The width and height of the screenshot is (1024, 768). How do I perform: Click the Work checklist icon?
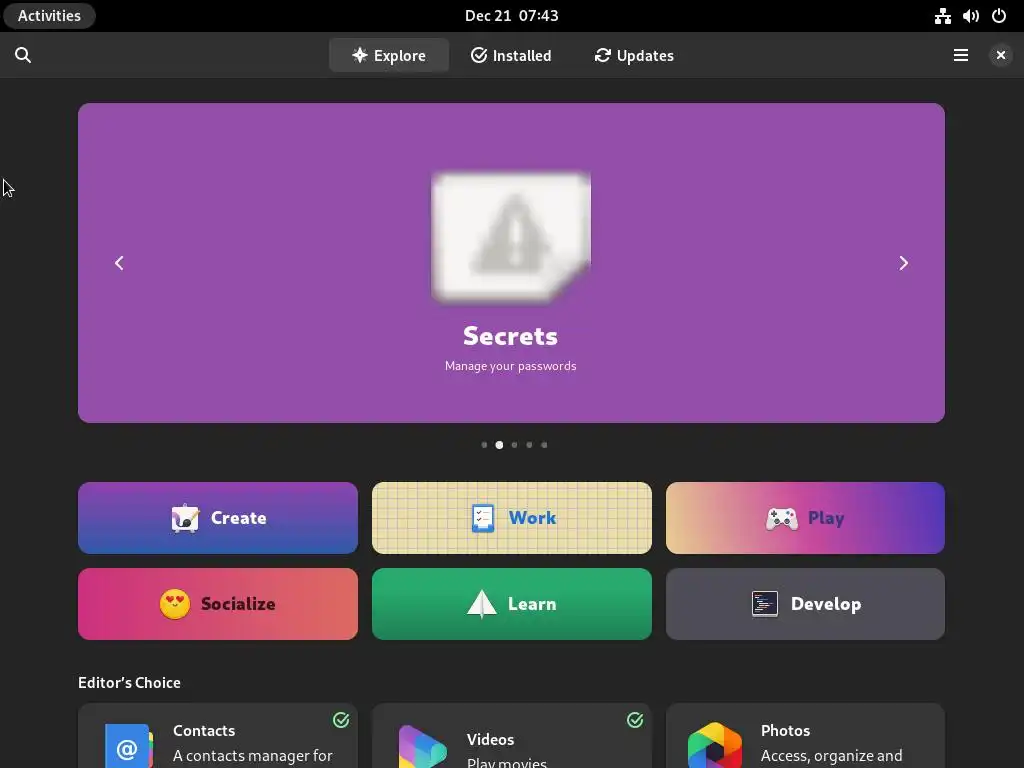pos(483,519)
